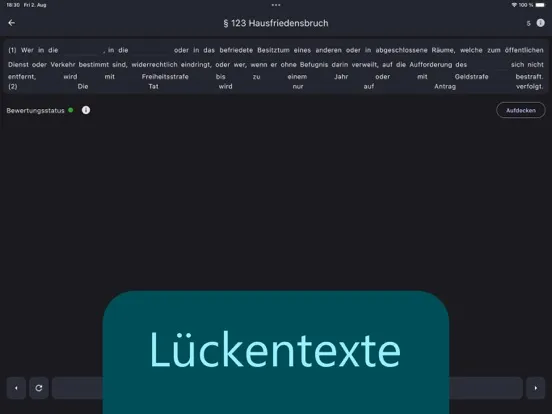Tap the word 'Freiheitsstrafe' in the text

pyautogui.click(x=165, y=77)
